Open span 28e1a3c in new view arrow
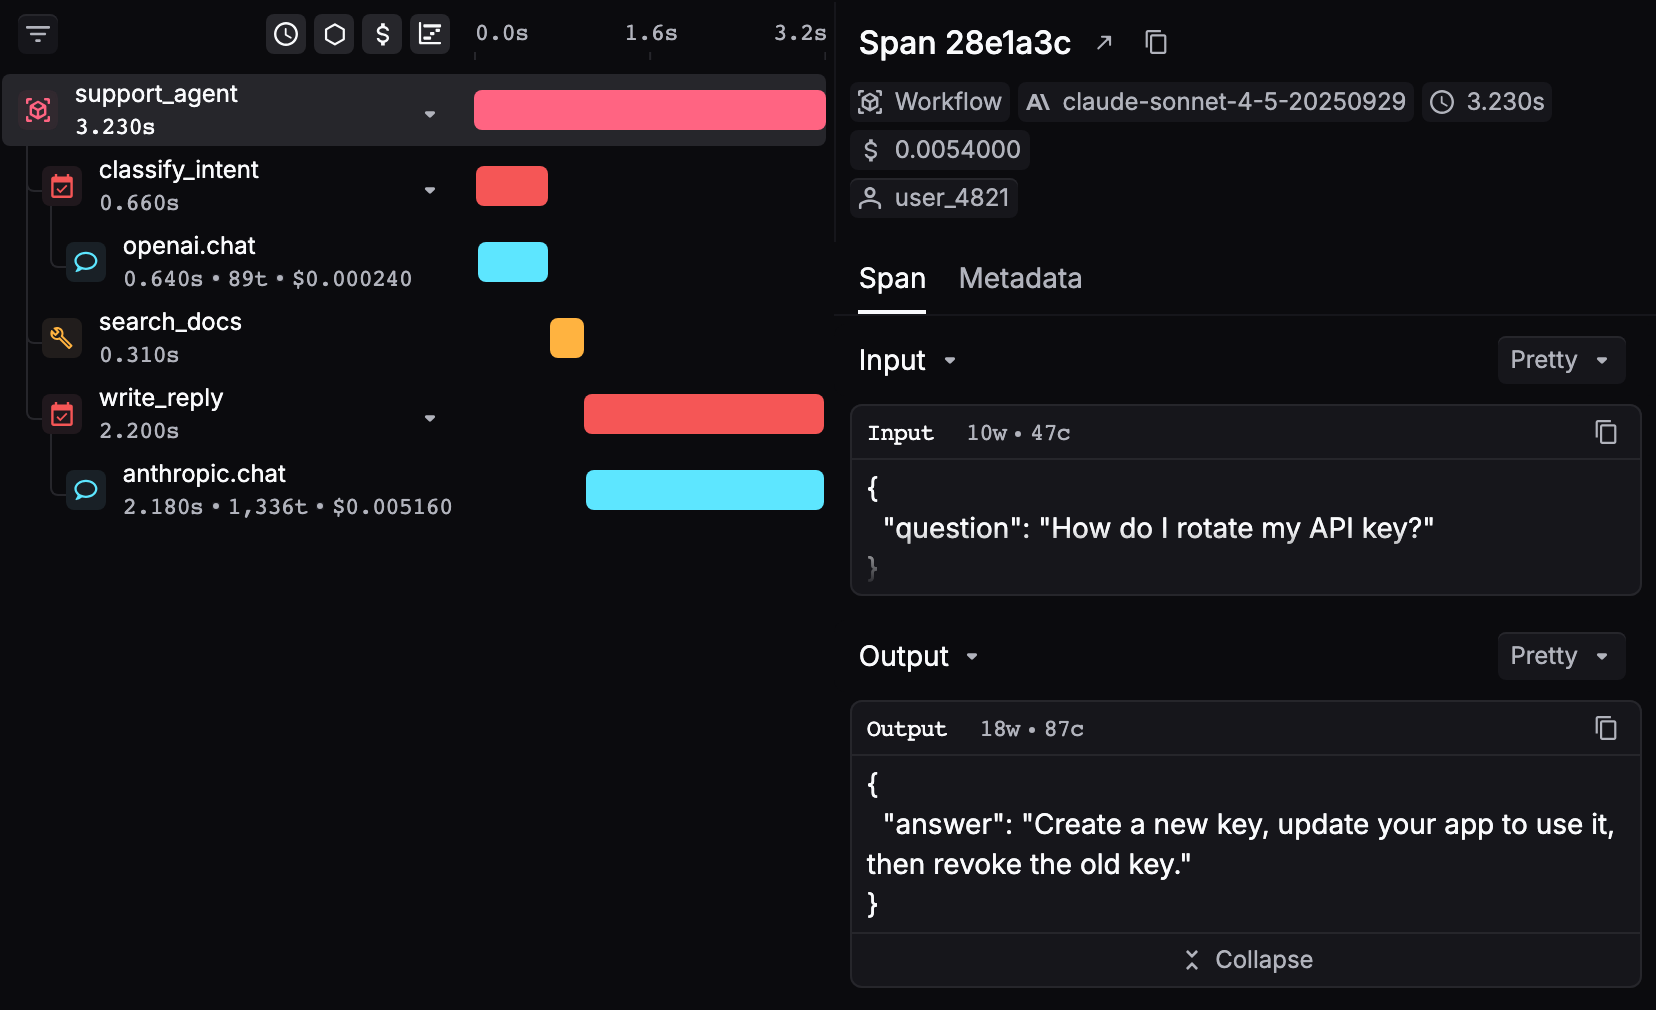The height and width of the screenshot is (1010, 1656). tap(1104, 42)
